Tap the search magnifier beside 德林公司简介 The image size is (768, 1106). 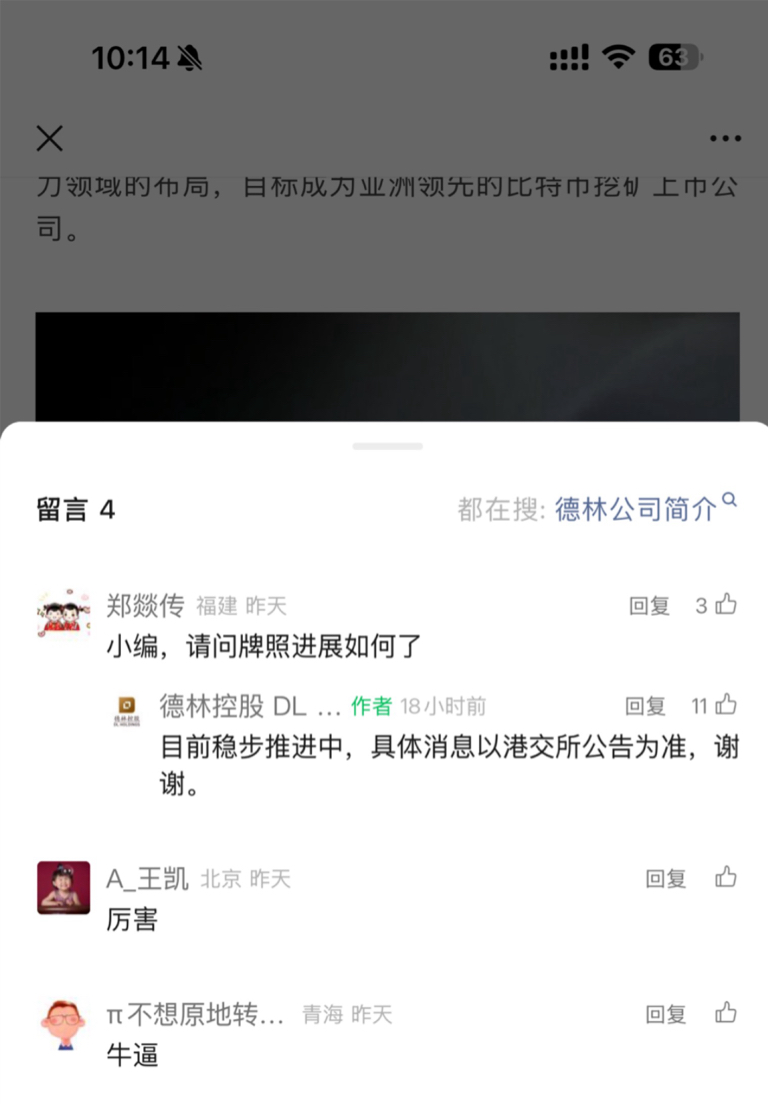coord(730,500)
